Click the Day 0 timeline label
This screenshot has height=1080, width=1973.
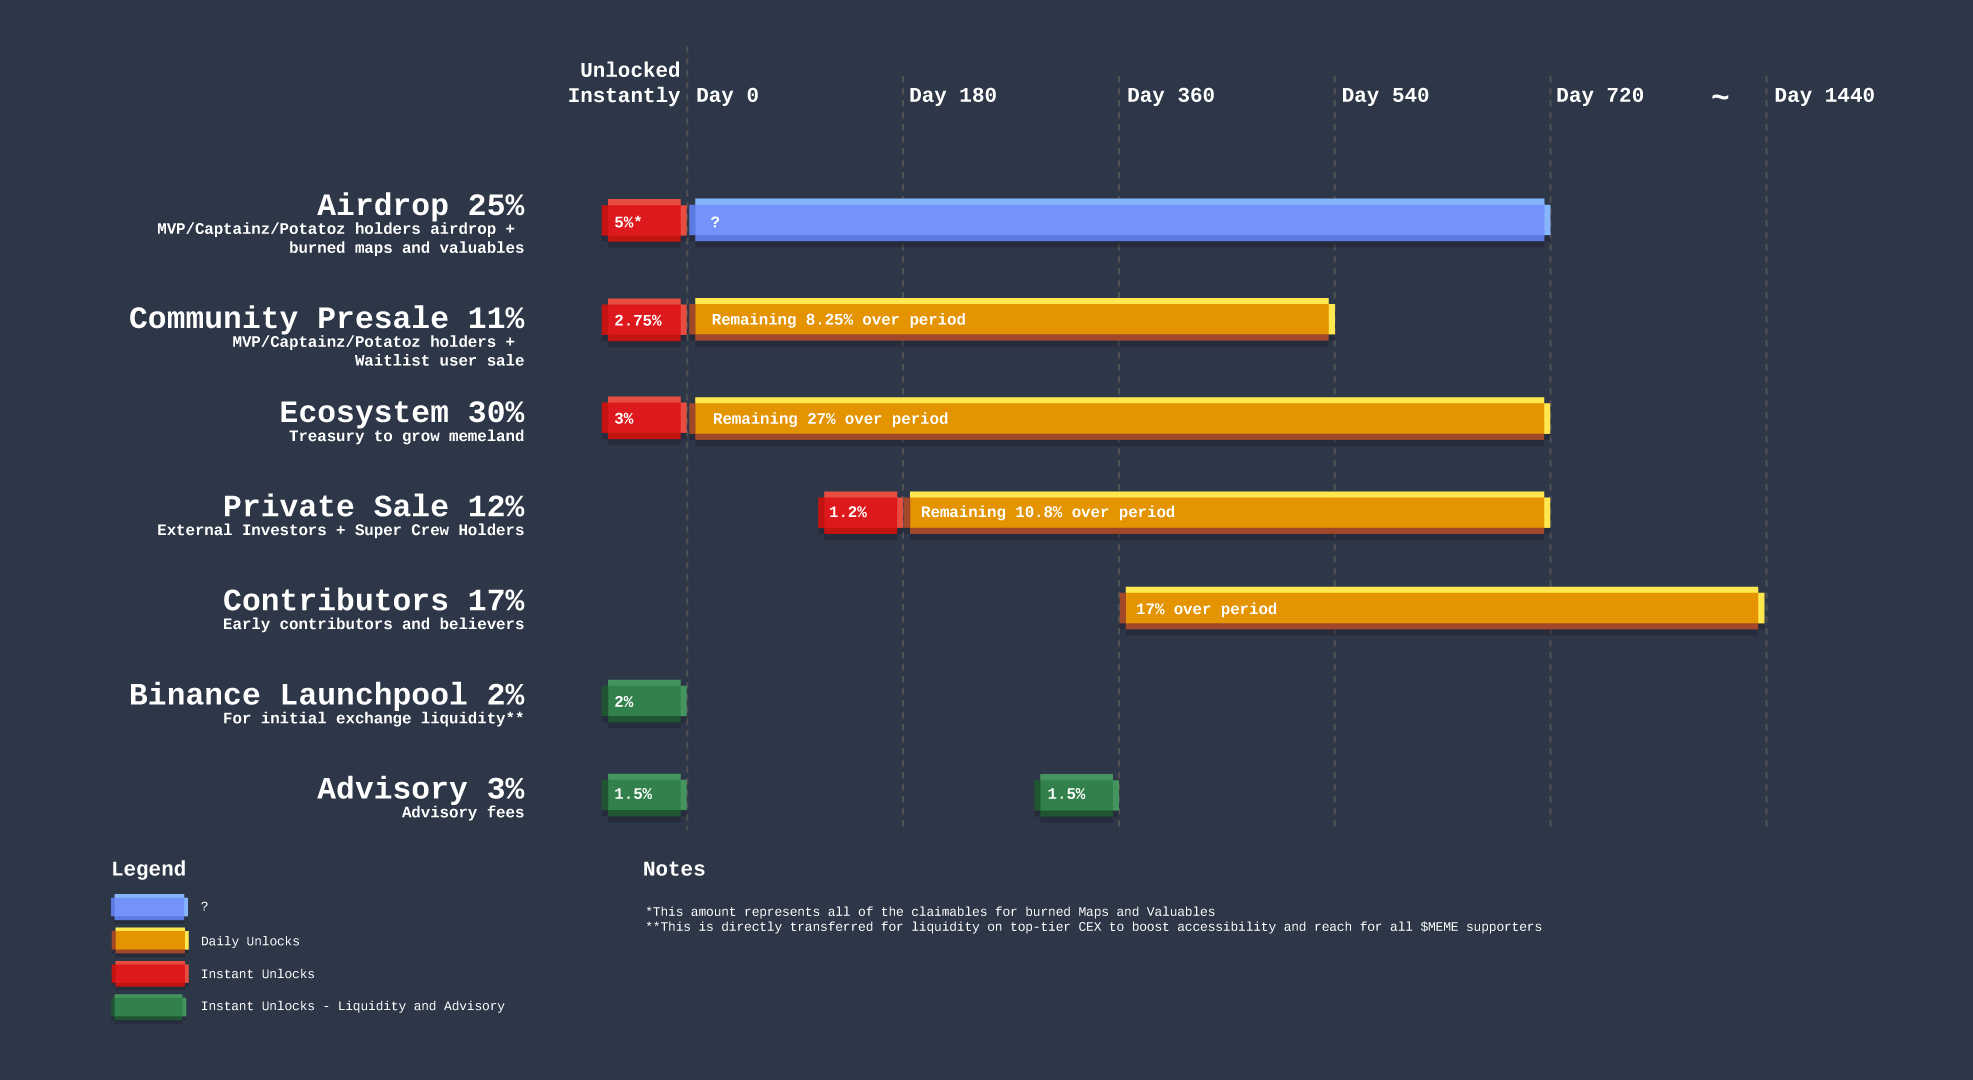(727, 96)
